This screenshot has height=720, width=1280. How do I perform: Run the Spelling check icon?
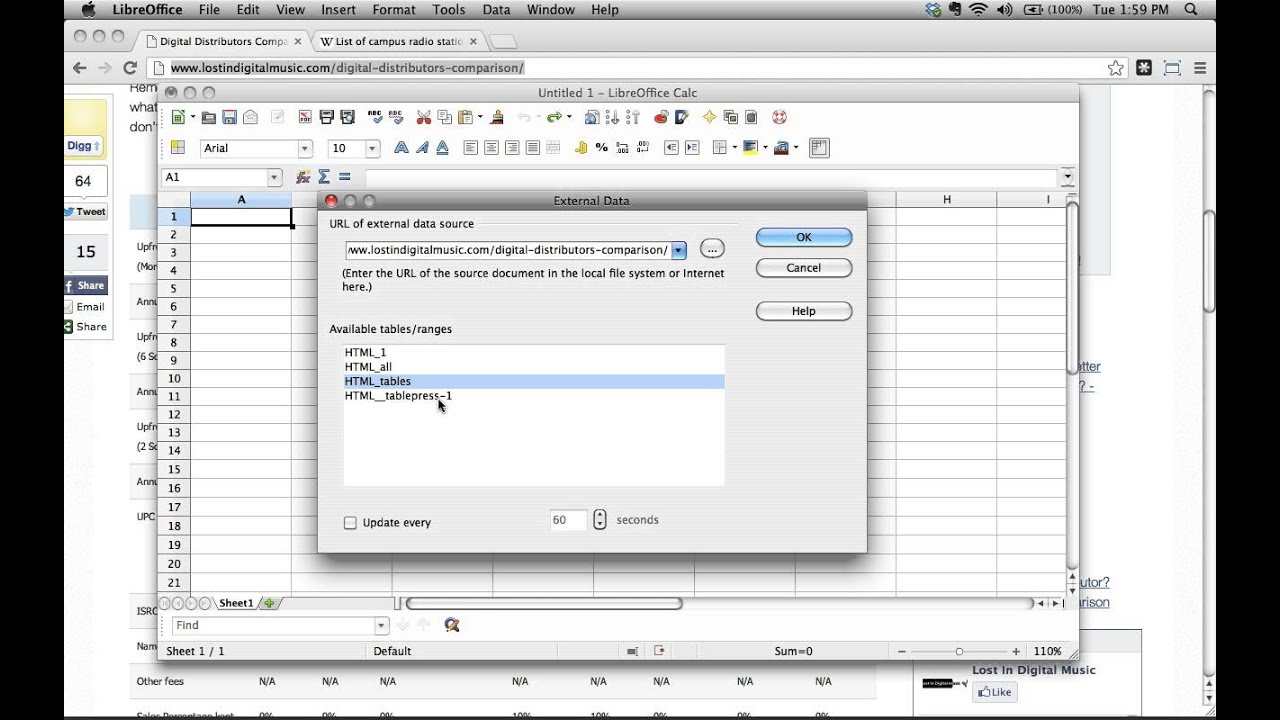[x=375, y=117]
